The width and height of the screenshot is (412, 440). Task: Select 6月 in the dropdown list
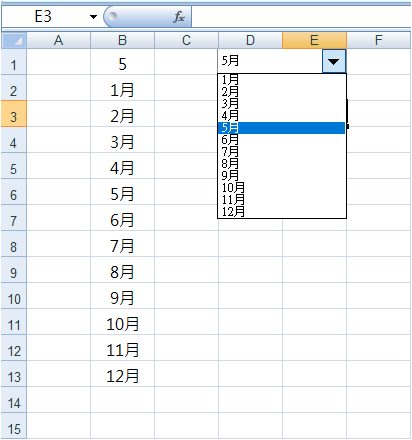click(x=281, y=140)
